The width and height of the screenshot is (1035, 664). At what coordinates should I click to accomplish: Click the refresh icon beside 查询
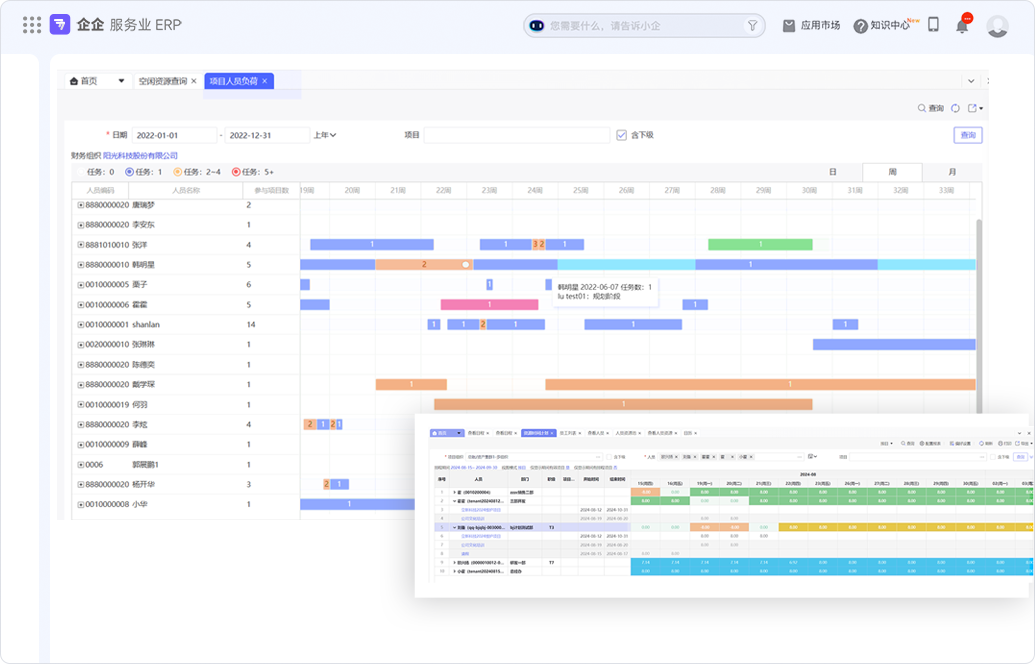click(x=955, y=108)
